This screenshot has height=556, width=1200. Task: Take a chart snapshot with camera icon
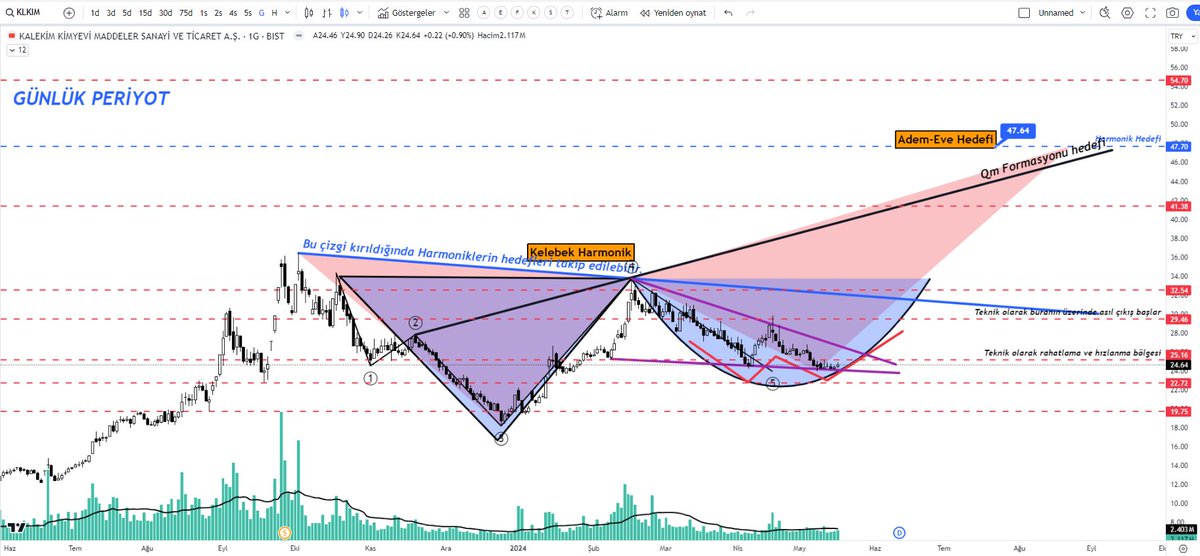[x=1172, y=13]
